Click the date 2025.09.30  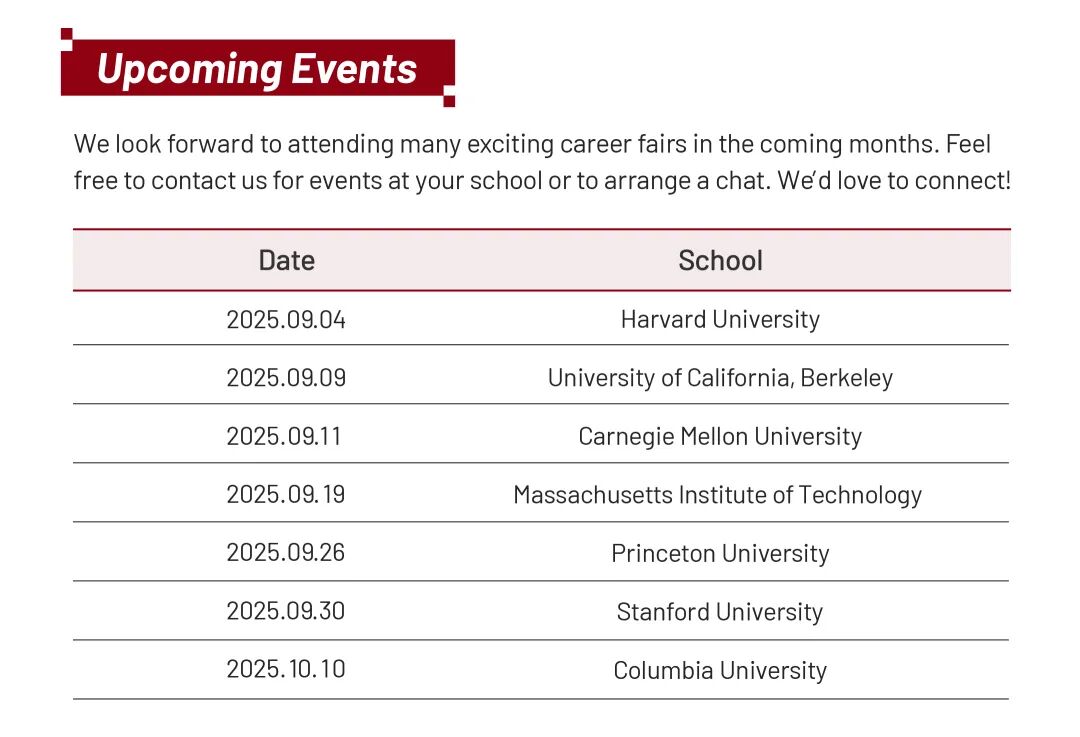point(286,611)
